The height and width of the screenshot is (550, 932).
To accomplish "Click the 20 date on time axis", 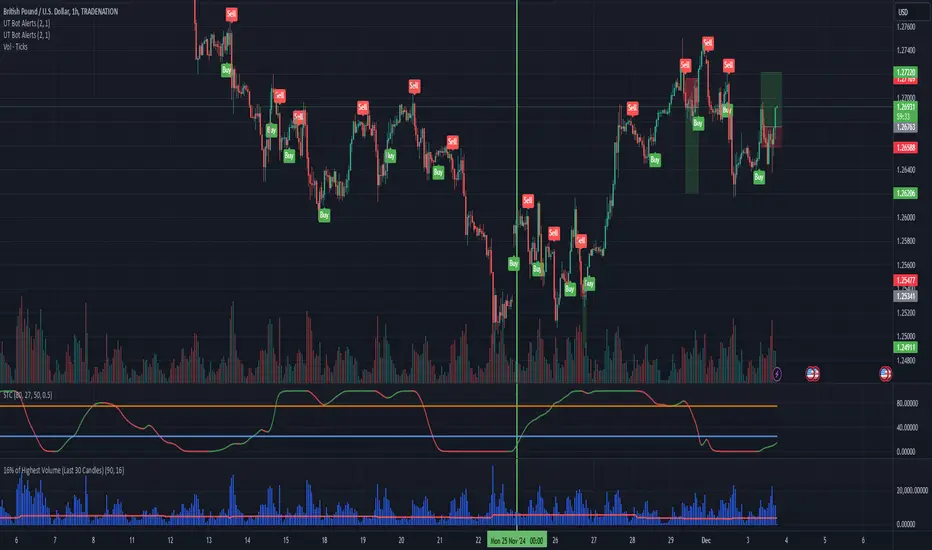I will (401, 540).
